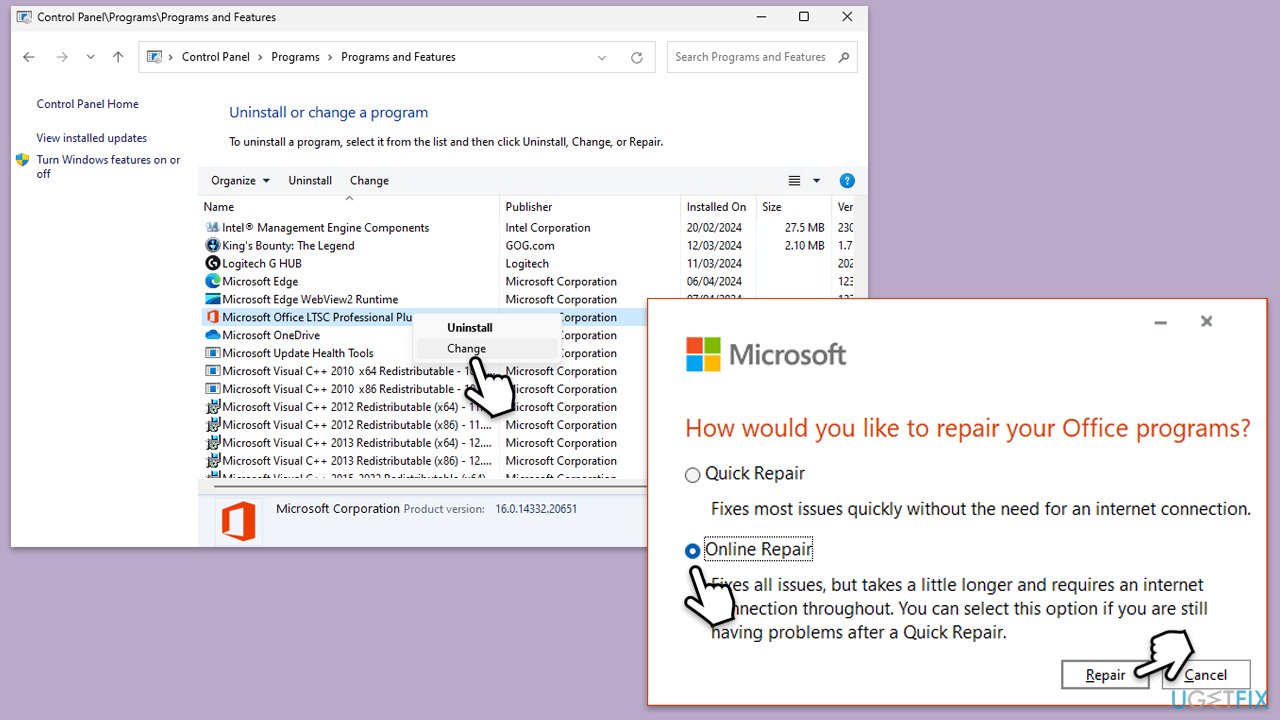Open the Organize dropdown menu
The width and height of the screenshot is (1280, 720).
click(240, 180)
